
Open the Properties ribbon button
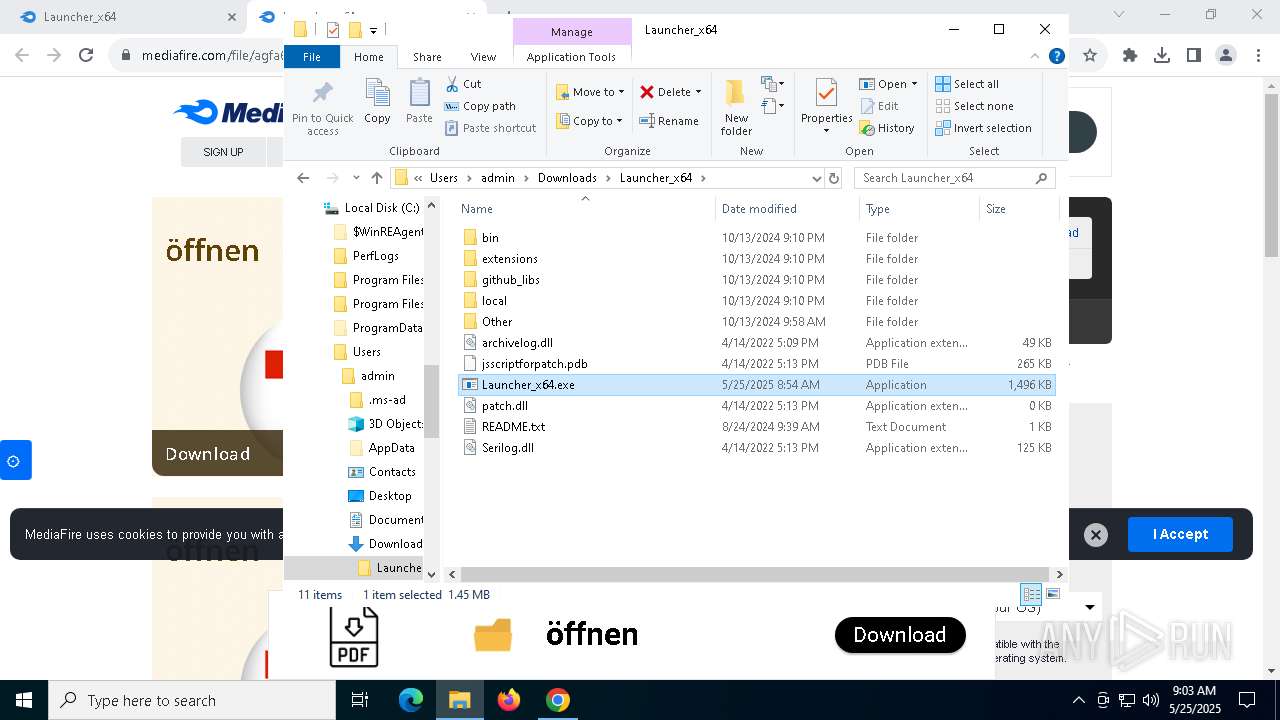pyautogui.click(x=826, y=106)
